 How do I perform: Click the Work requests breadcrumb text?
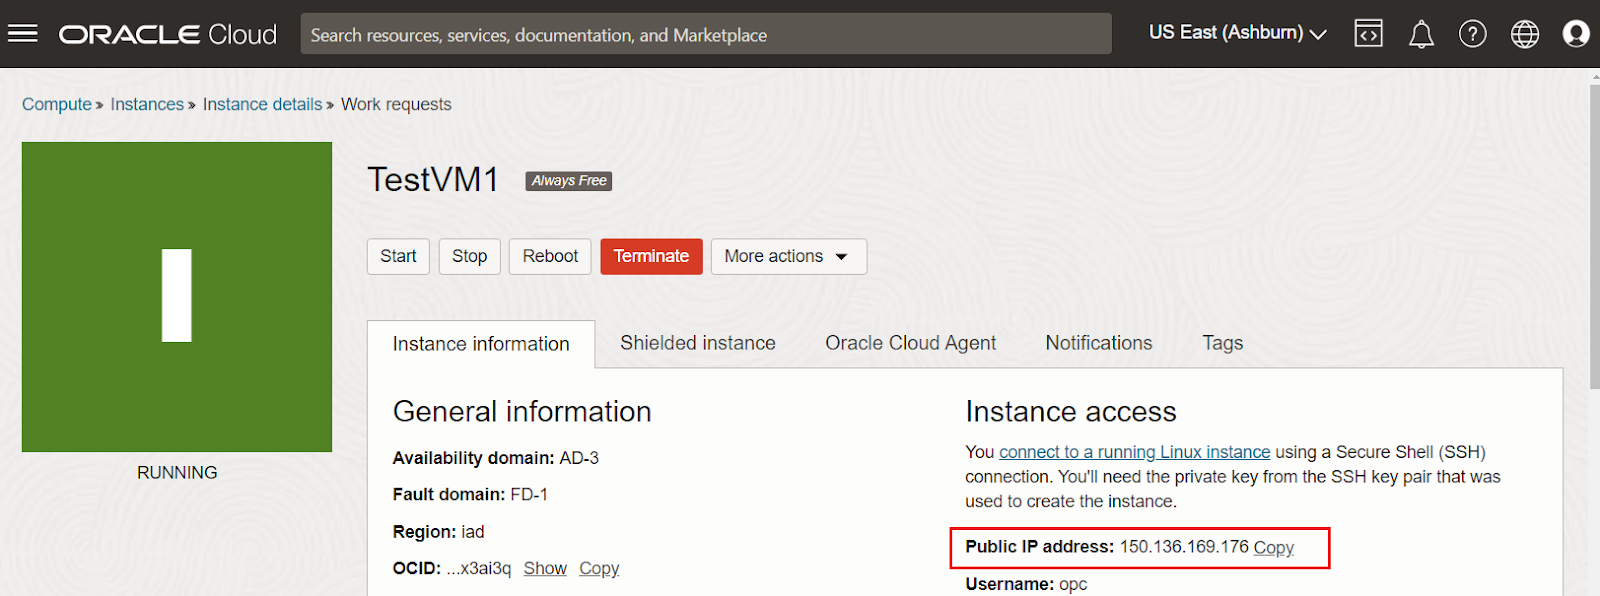pyautogui.click(x=396, y=104)
